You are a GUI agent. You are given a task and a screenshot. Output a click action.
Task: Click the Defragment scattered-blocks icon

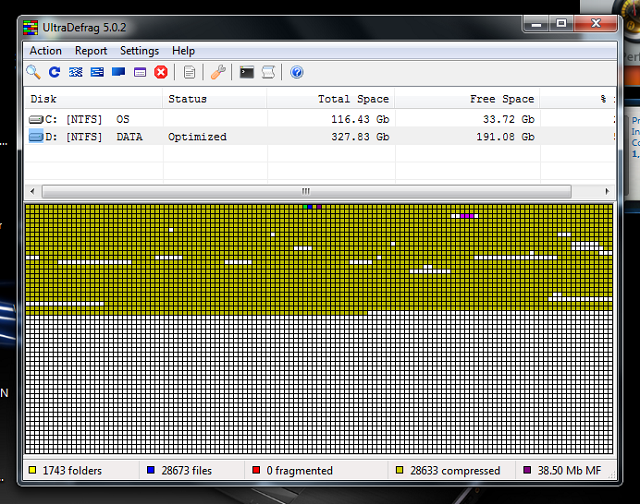tap(76, 72)
